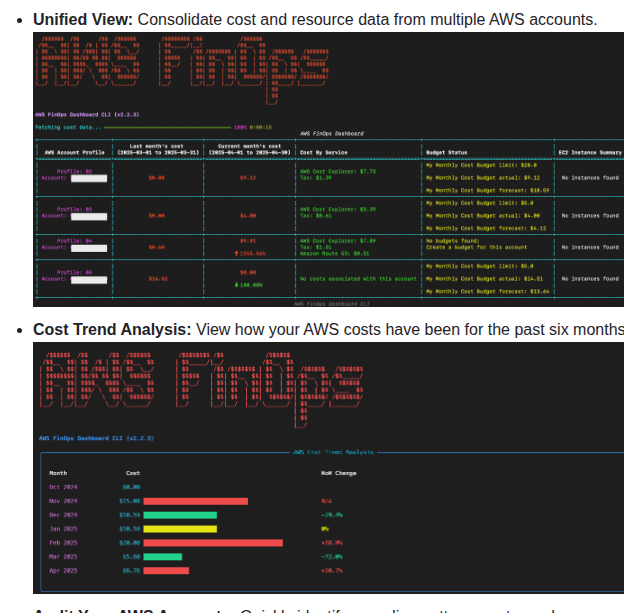Click the +20.7% MoM change value

pyautogui.click(x=332, y=571)
